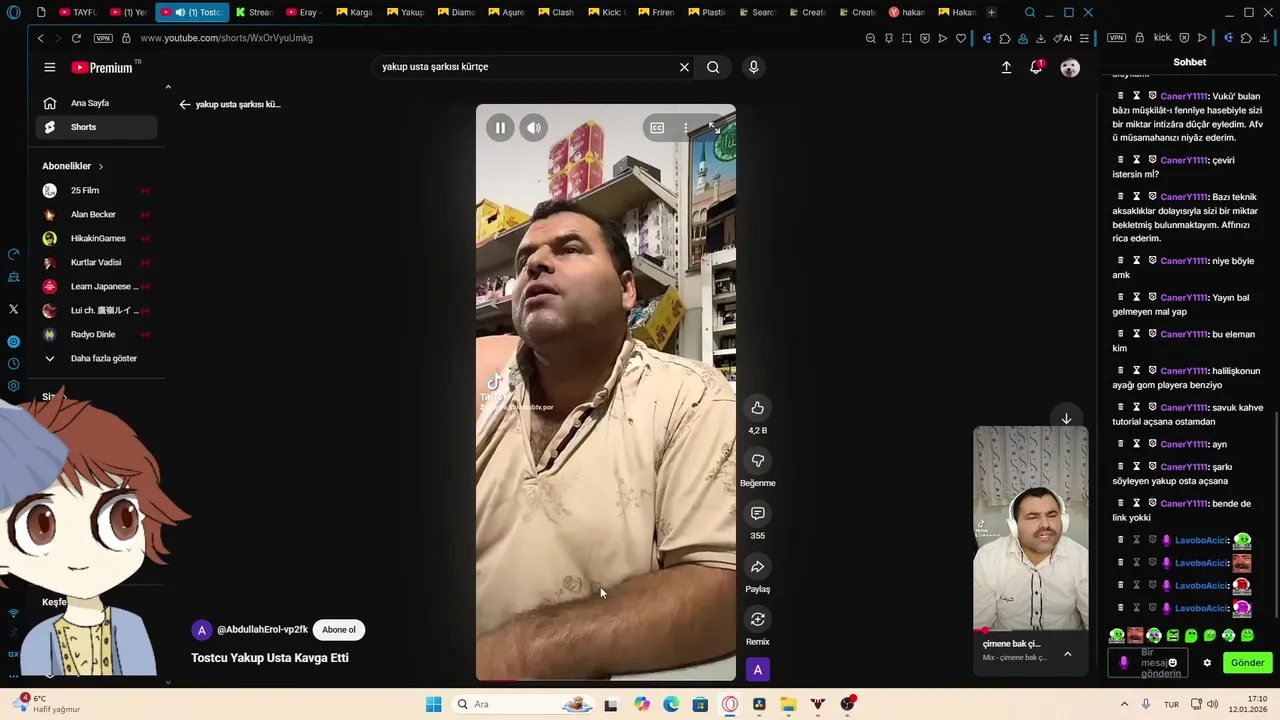This screenshot has height=720, width=1280.
Task: Open the HikakinGames channel
Action: click(x=96, y=238)
